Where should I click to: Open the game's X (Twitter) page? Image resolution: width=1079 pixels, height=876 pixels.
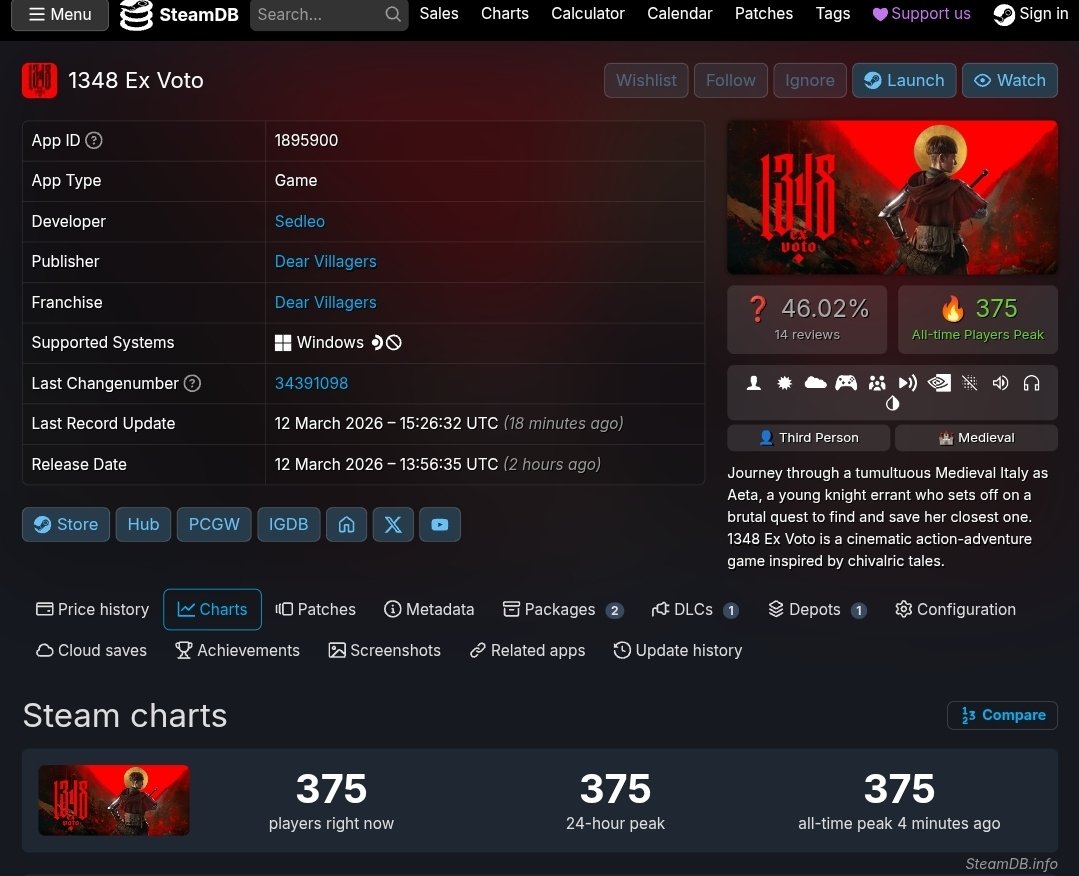(x=393, y=524)
